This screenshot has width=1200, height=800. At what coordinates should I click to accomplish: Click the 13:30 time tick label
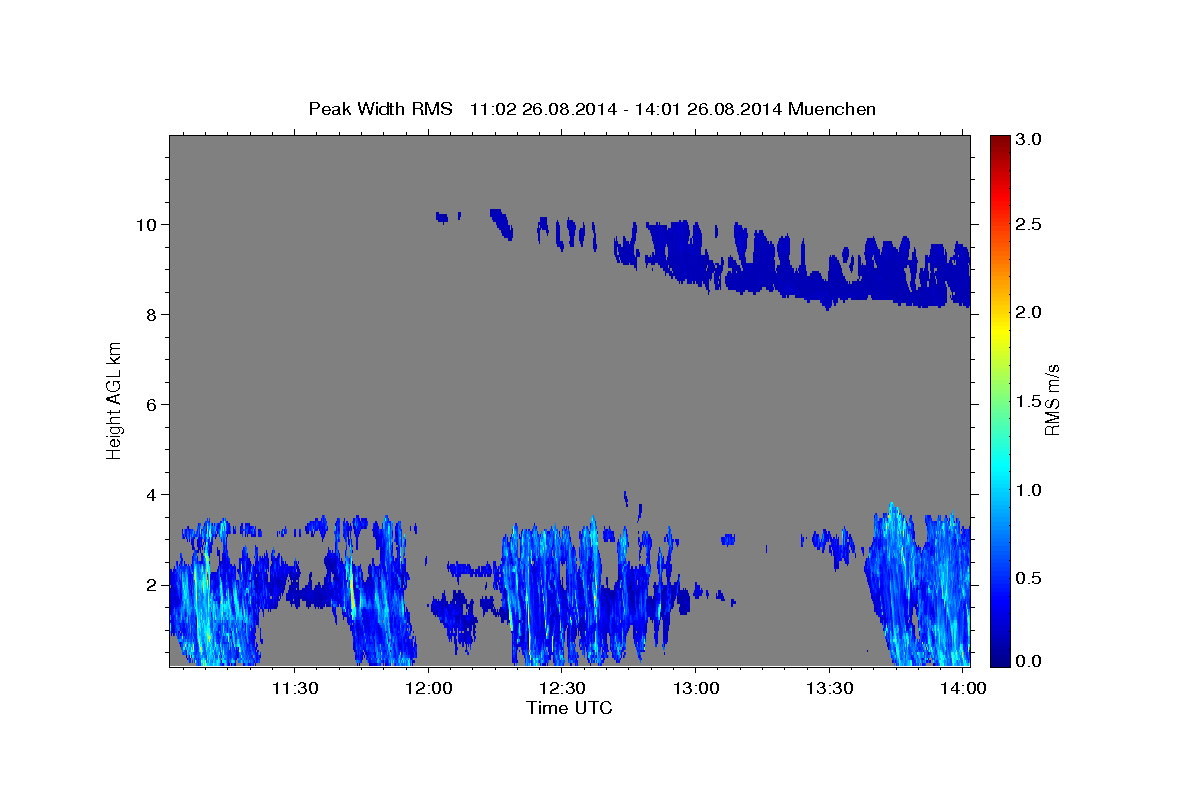click(x=830, y=688)
